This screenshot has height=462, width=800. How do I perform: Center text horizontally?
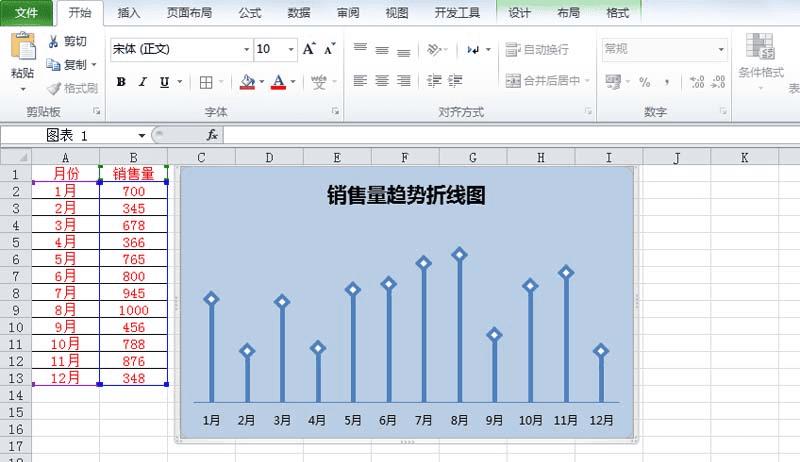382,81
